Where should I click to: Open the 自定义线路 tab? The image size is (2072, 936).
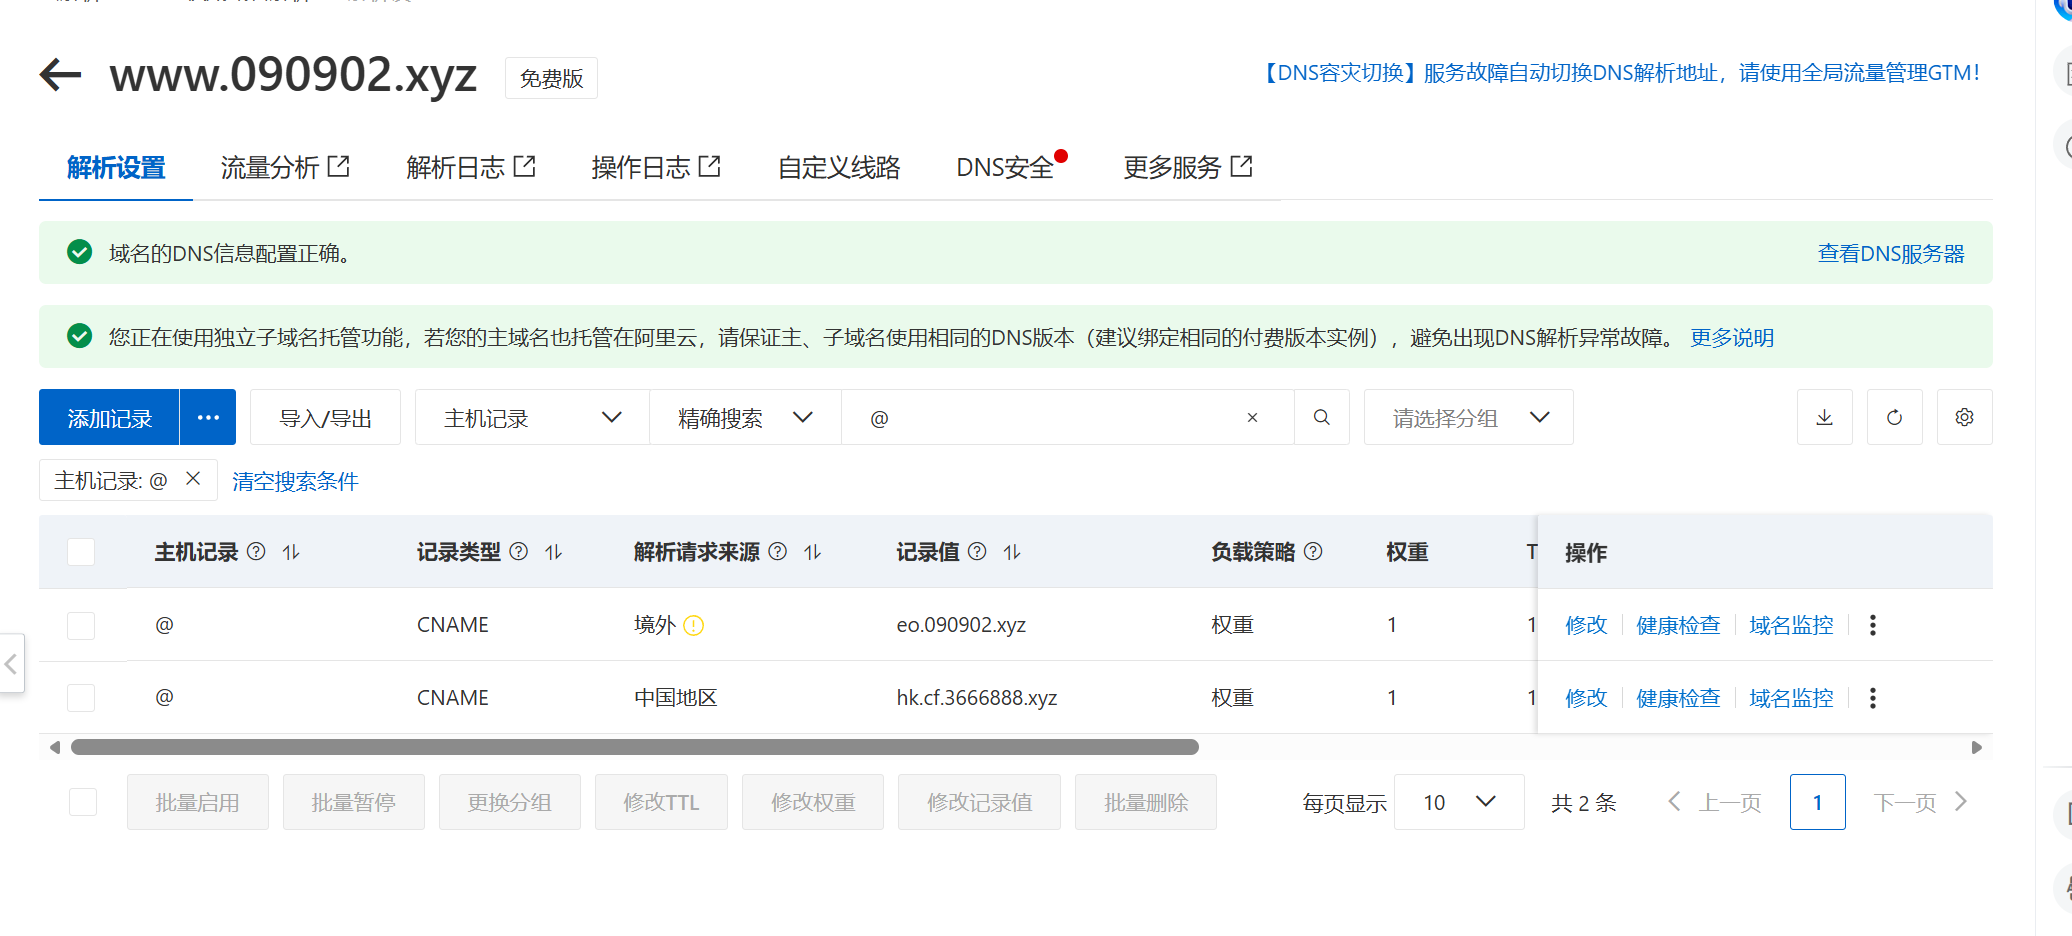(x=839, y=167)
